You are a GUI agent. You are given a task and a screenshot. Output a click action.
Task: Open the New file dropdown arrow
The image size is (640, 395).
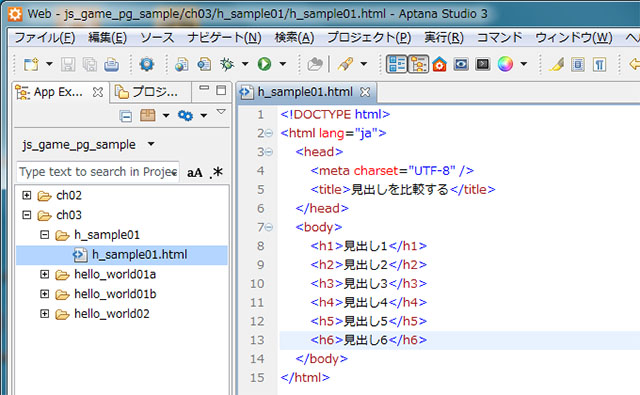pyautogui.click(x=49, y=64)
